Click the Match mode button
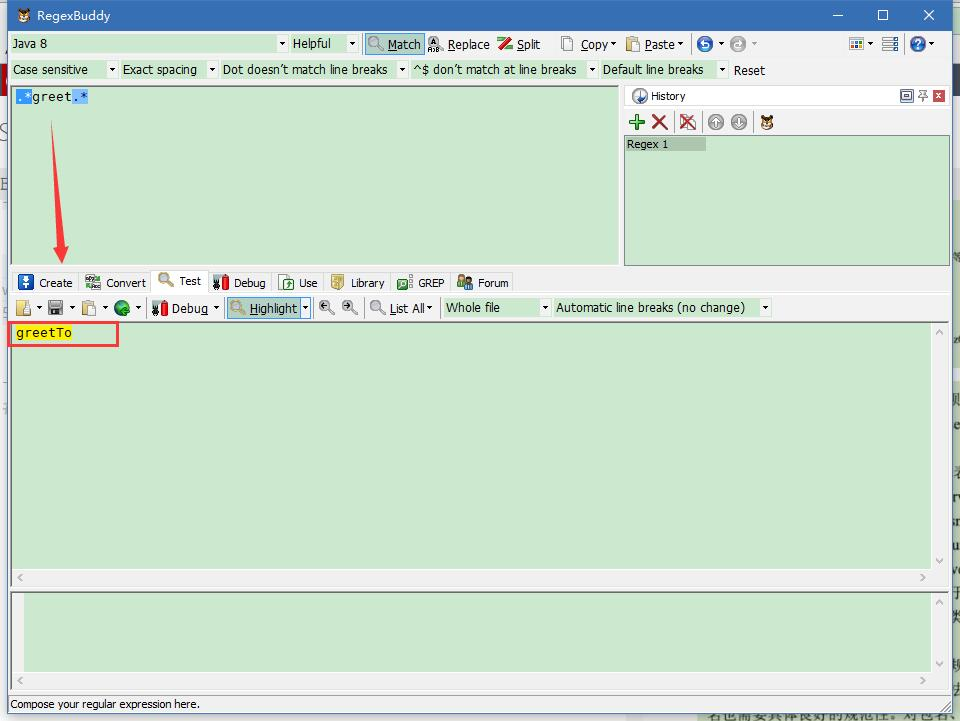 (x=395, y=44)
